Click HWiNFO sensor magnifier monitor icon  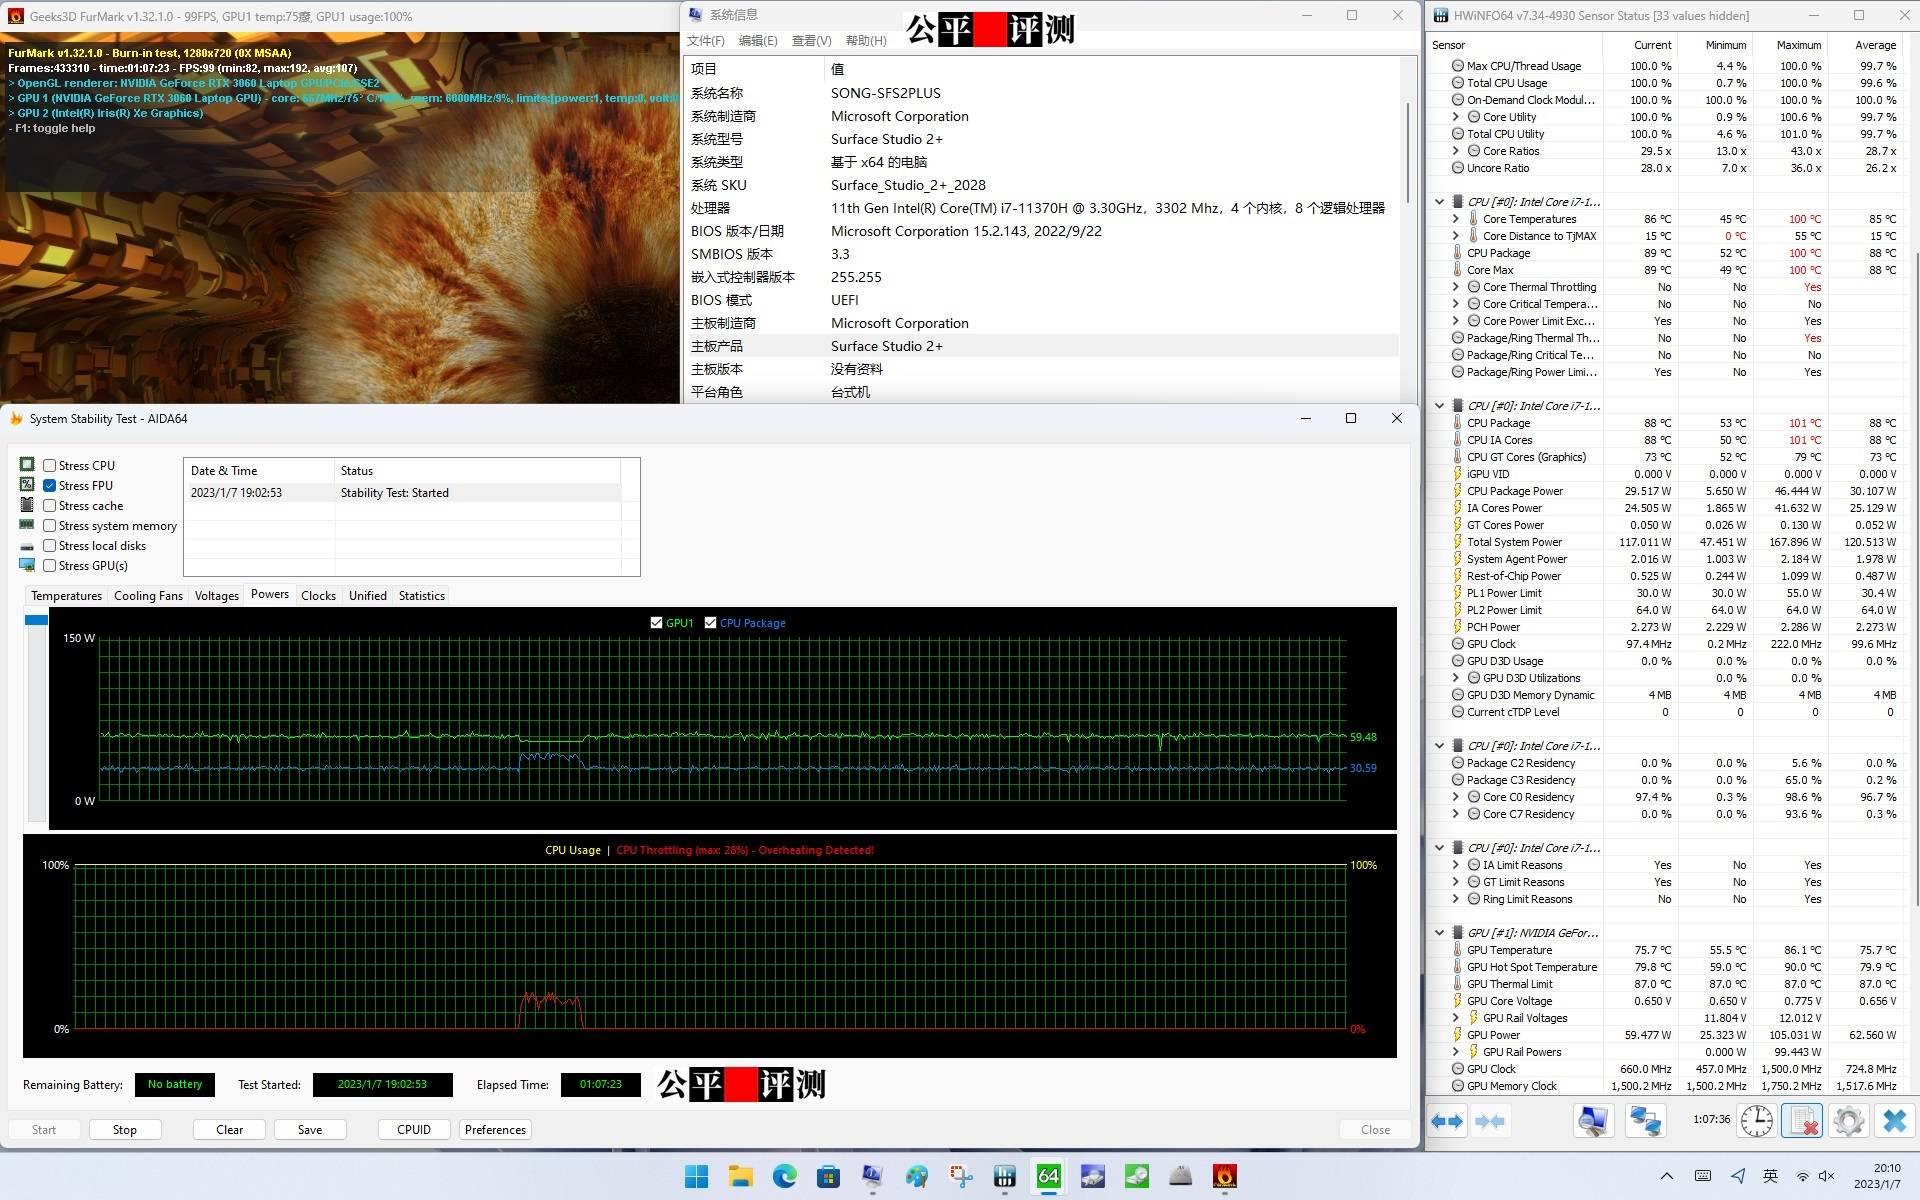coord(1593,1121)
